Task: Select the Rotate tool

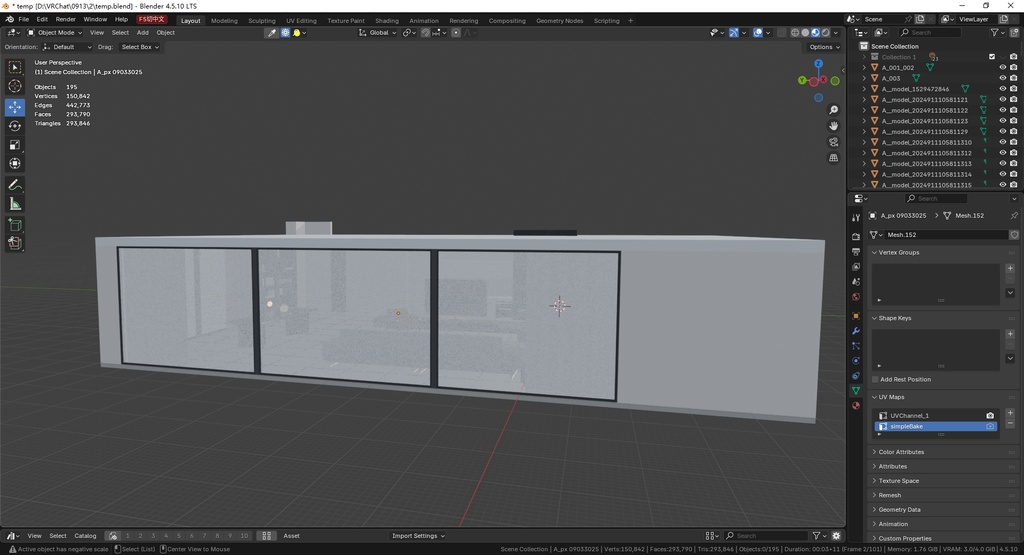Action: [14, 125]
